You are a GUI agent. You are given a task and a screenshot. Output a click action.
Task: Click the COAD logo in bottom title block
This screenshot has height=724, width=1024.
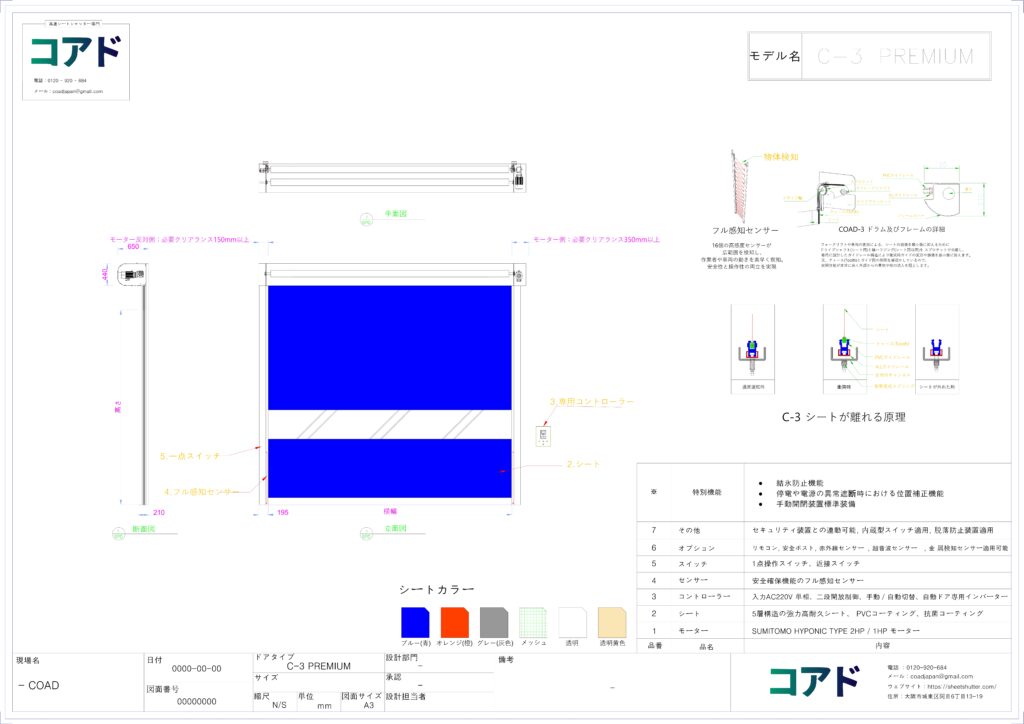click(x=813, y=681)
